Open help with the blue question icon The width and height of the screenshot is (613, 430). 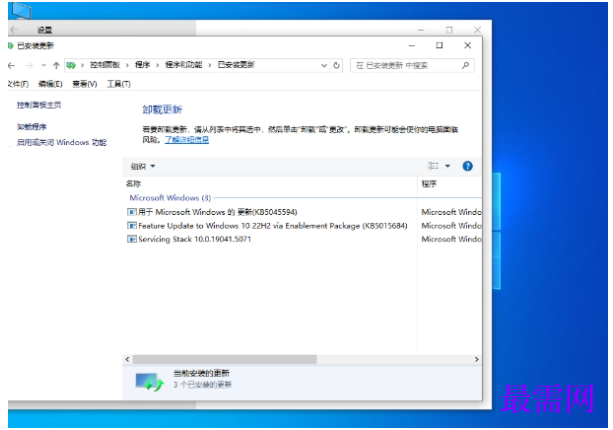(468, 166)
